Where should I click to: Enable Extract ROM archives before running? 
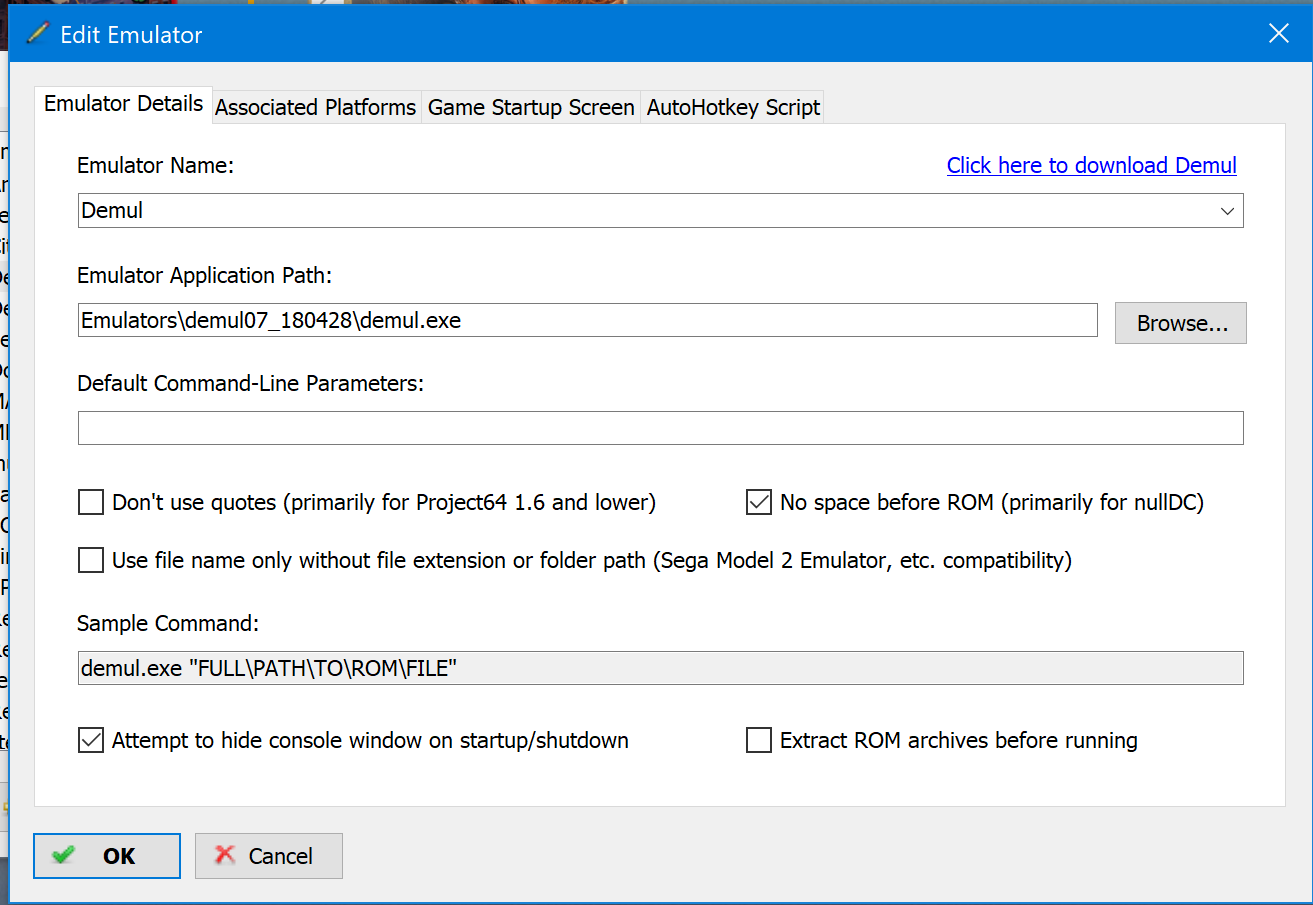[759, 741]
